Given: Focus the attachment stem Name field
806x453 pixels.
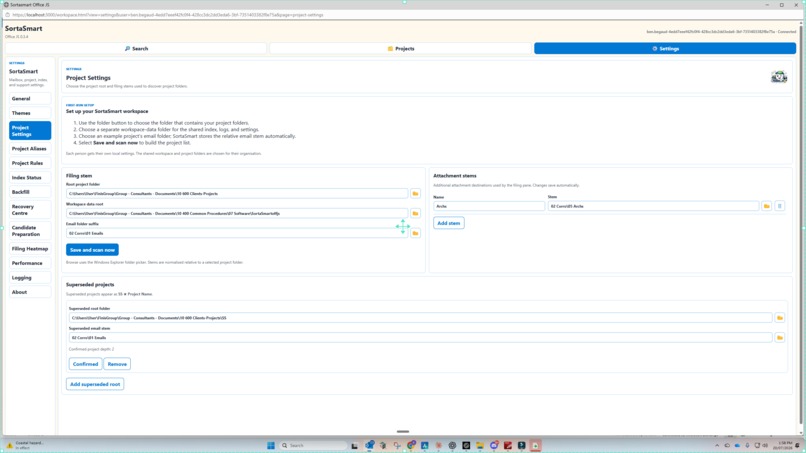Looking at the screenshot, I should [x=489, y=206].
